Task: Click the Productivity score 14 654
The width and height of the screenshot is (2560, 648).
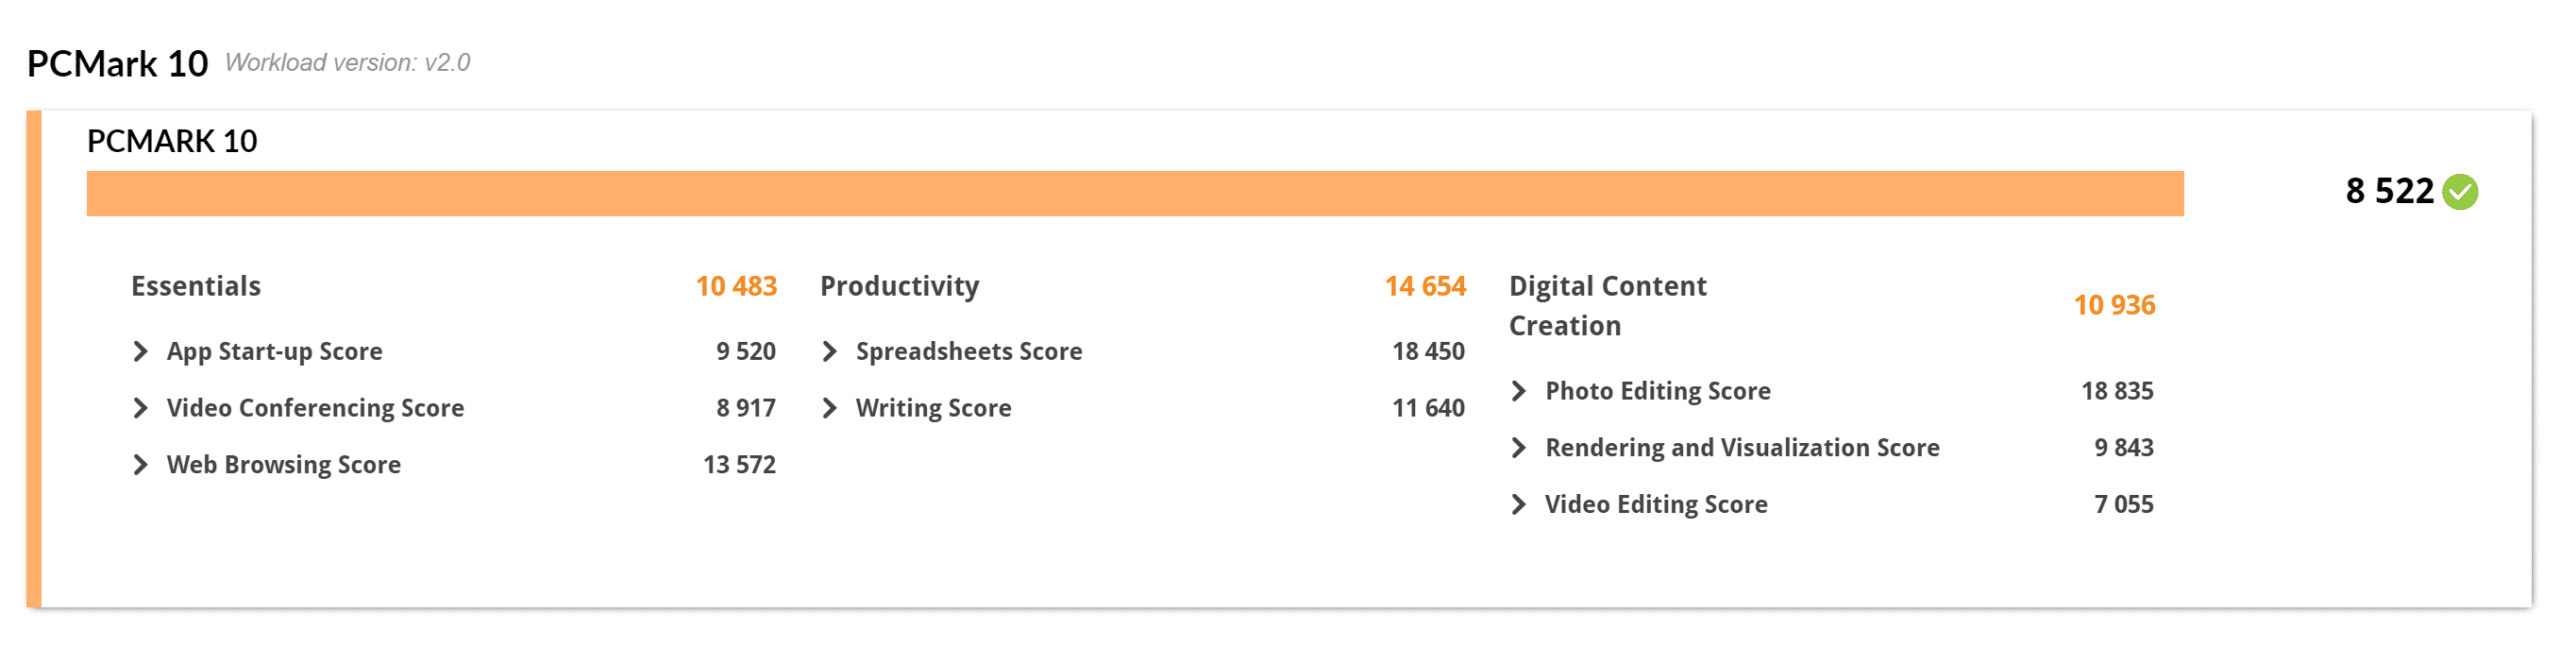Action: click(1425, 287)
